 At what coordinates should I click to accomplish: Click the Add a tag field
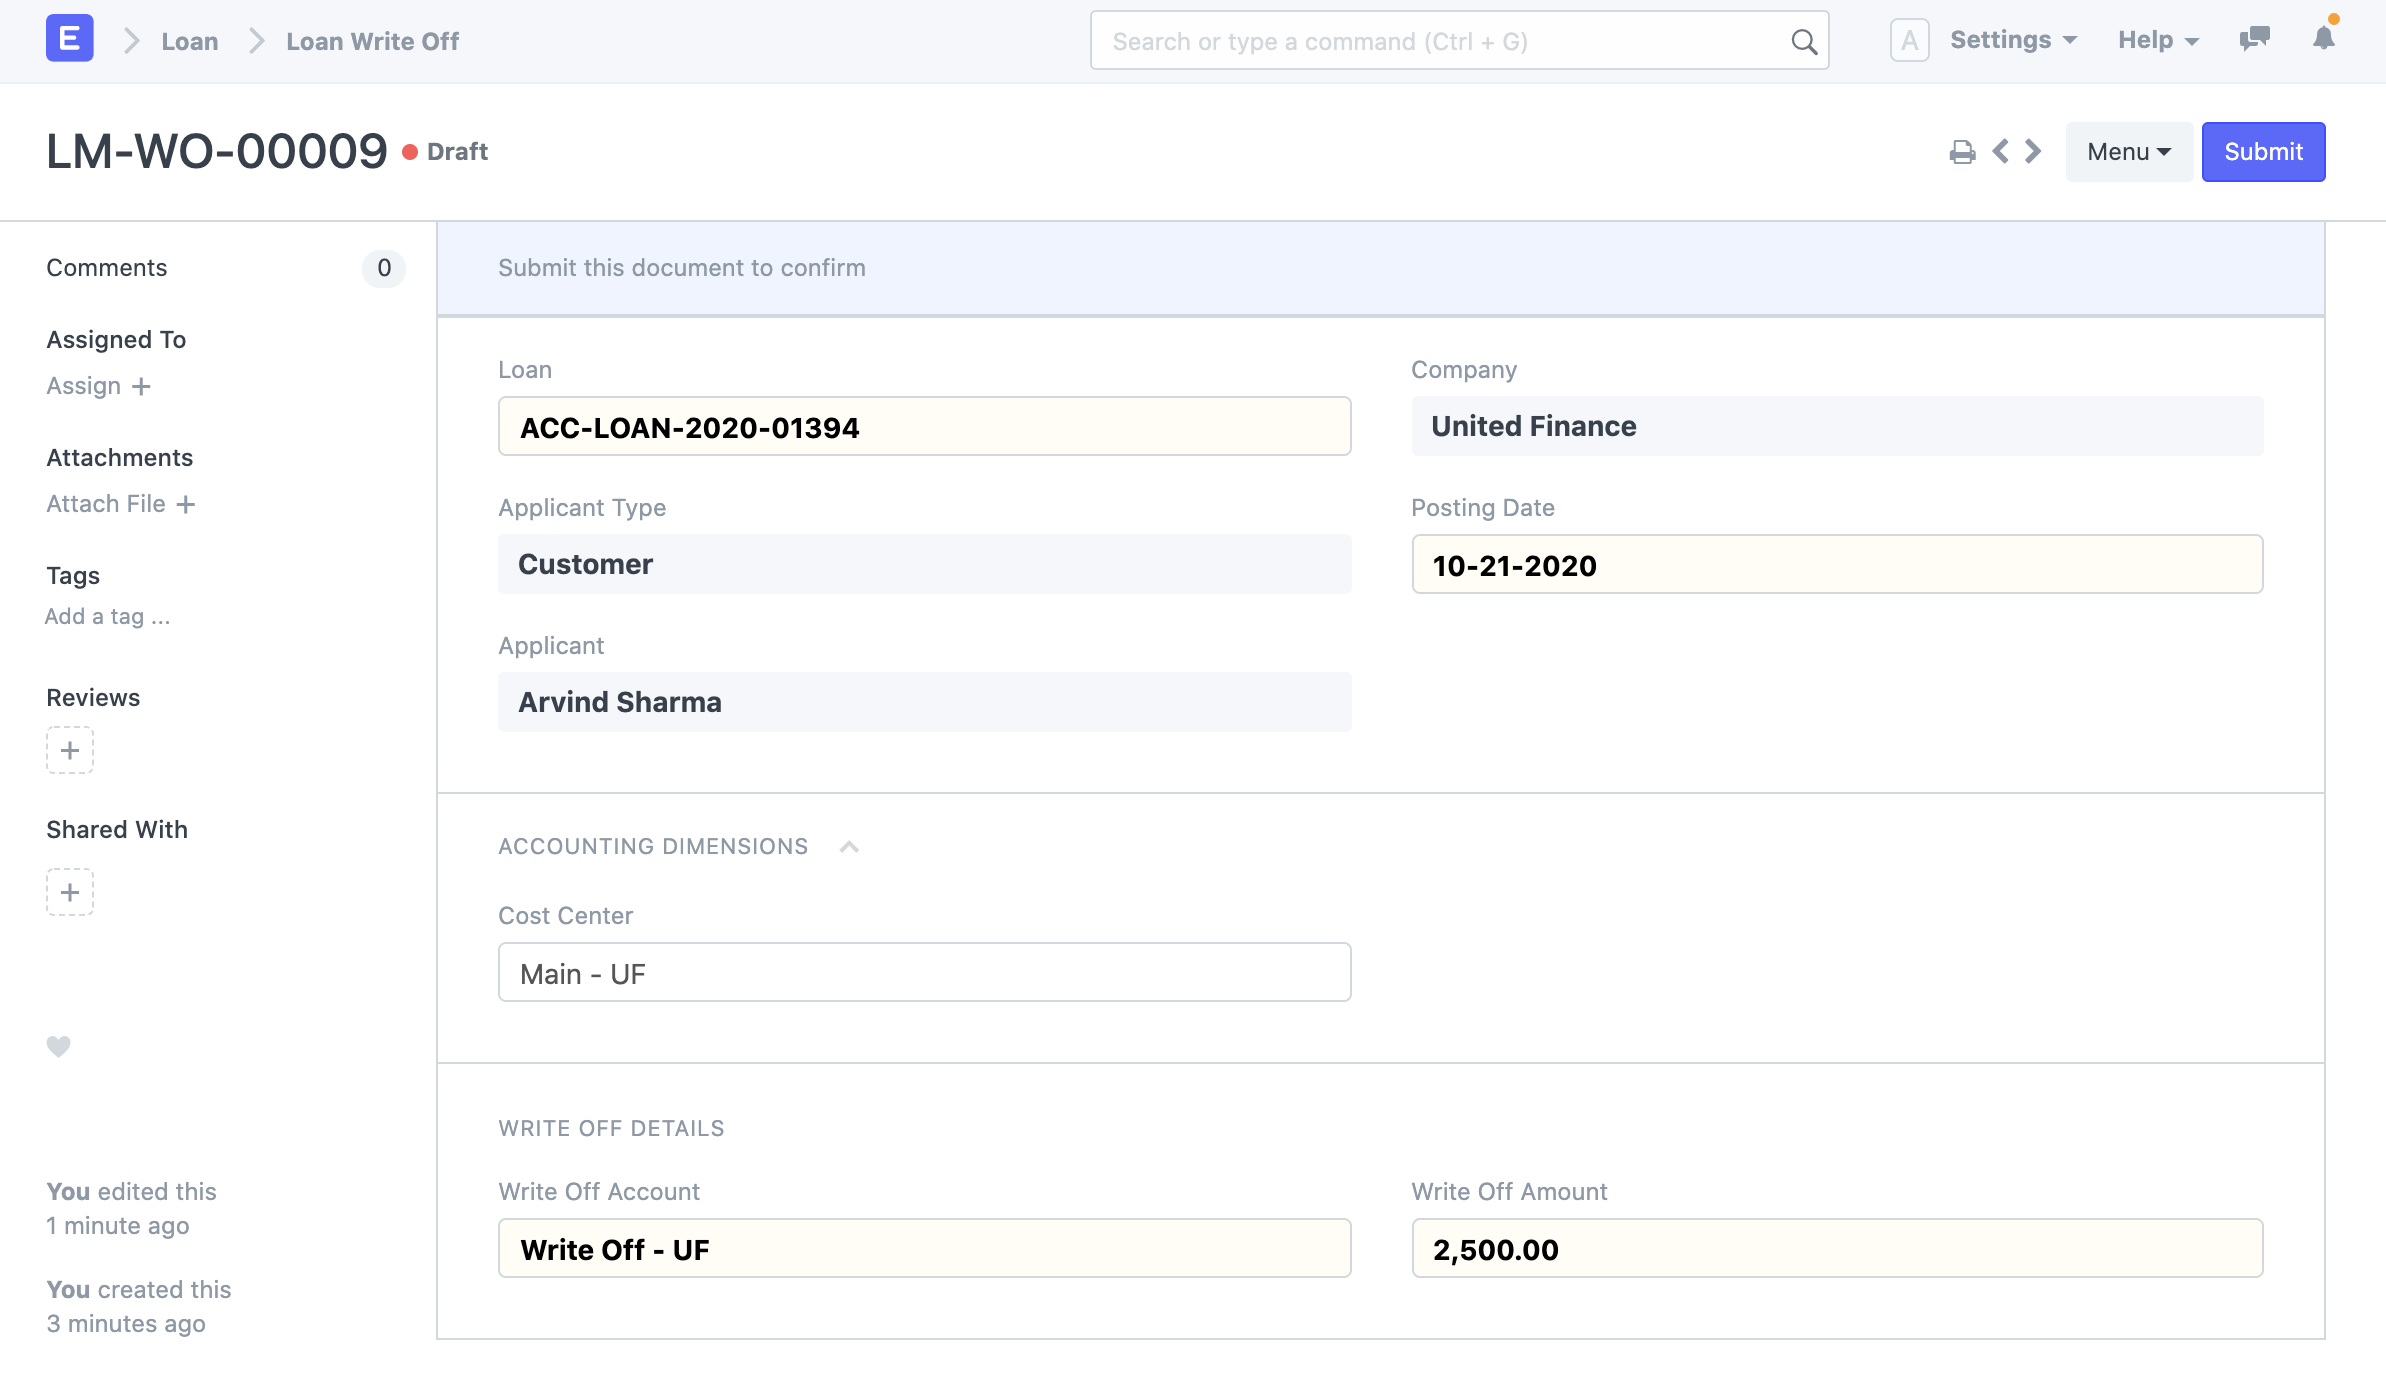[x=107, y=616]
